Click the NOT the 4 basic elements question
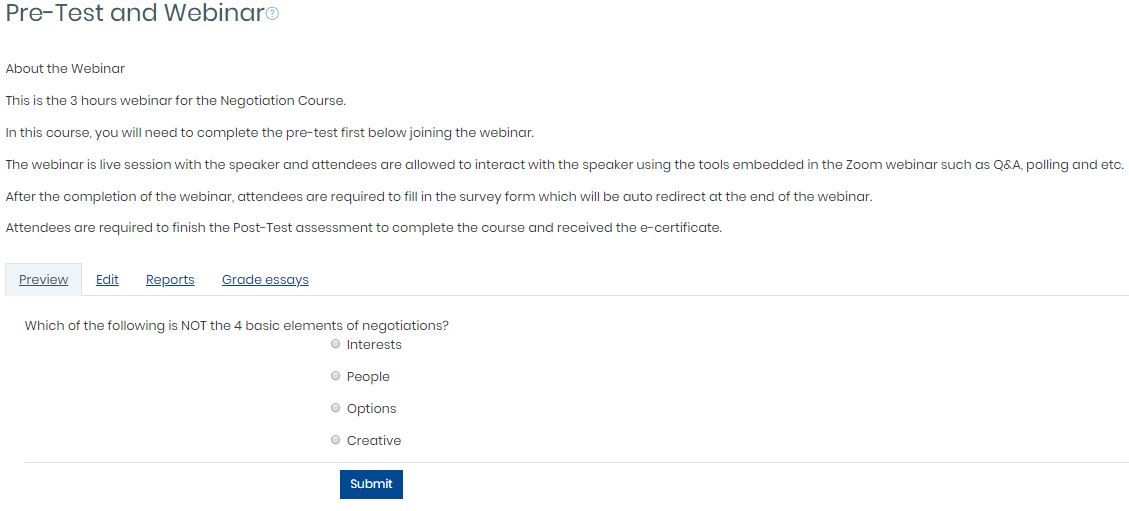Viewport: 1129px width, 511px height. (237, 325)
